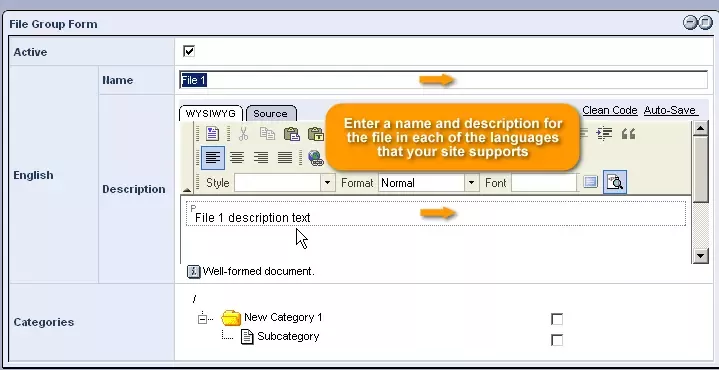The height and width of the screenshot is (370, 719).
Task: Align text right with toolbar icon
Action: click(x=261, y=158)
